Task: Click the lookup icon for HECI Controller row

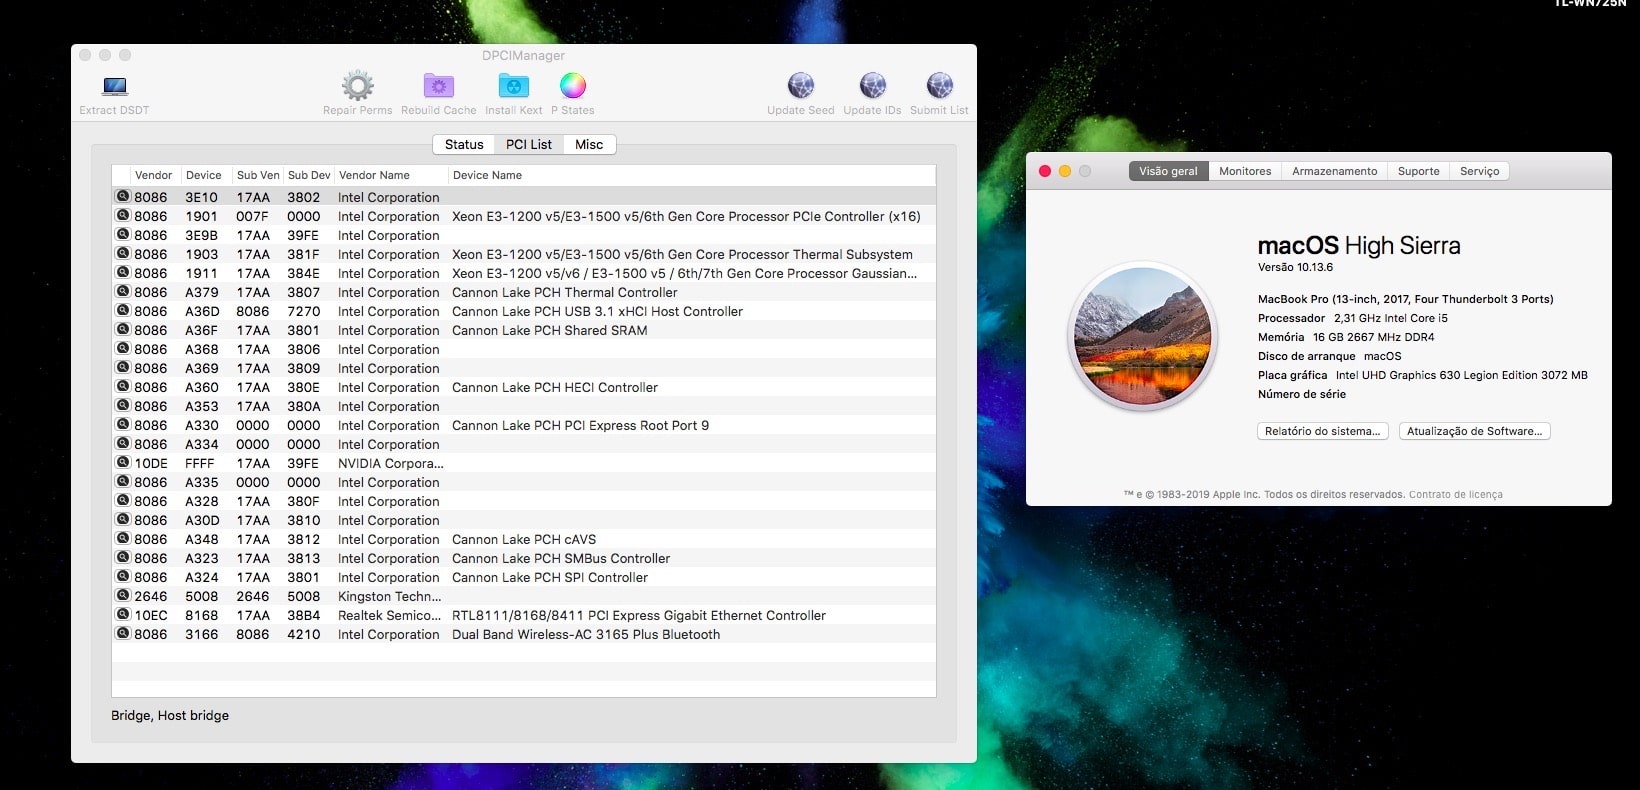Action: [x=123, y=387]
